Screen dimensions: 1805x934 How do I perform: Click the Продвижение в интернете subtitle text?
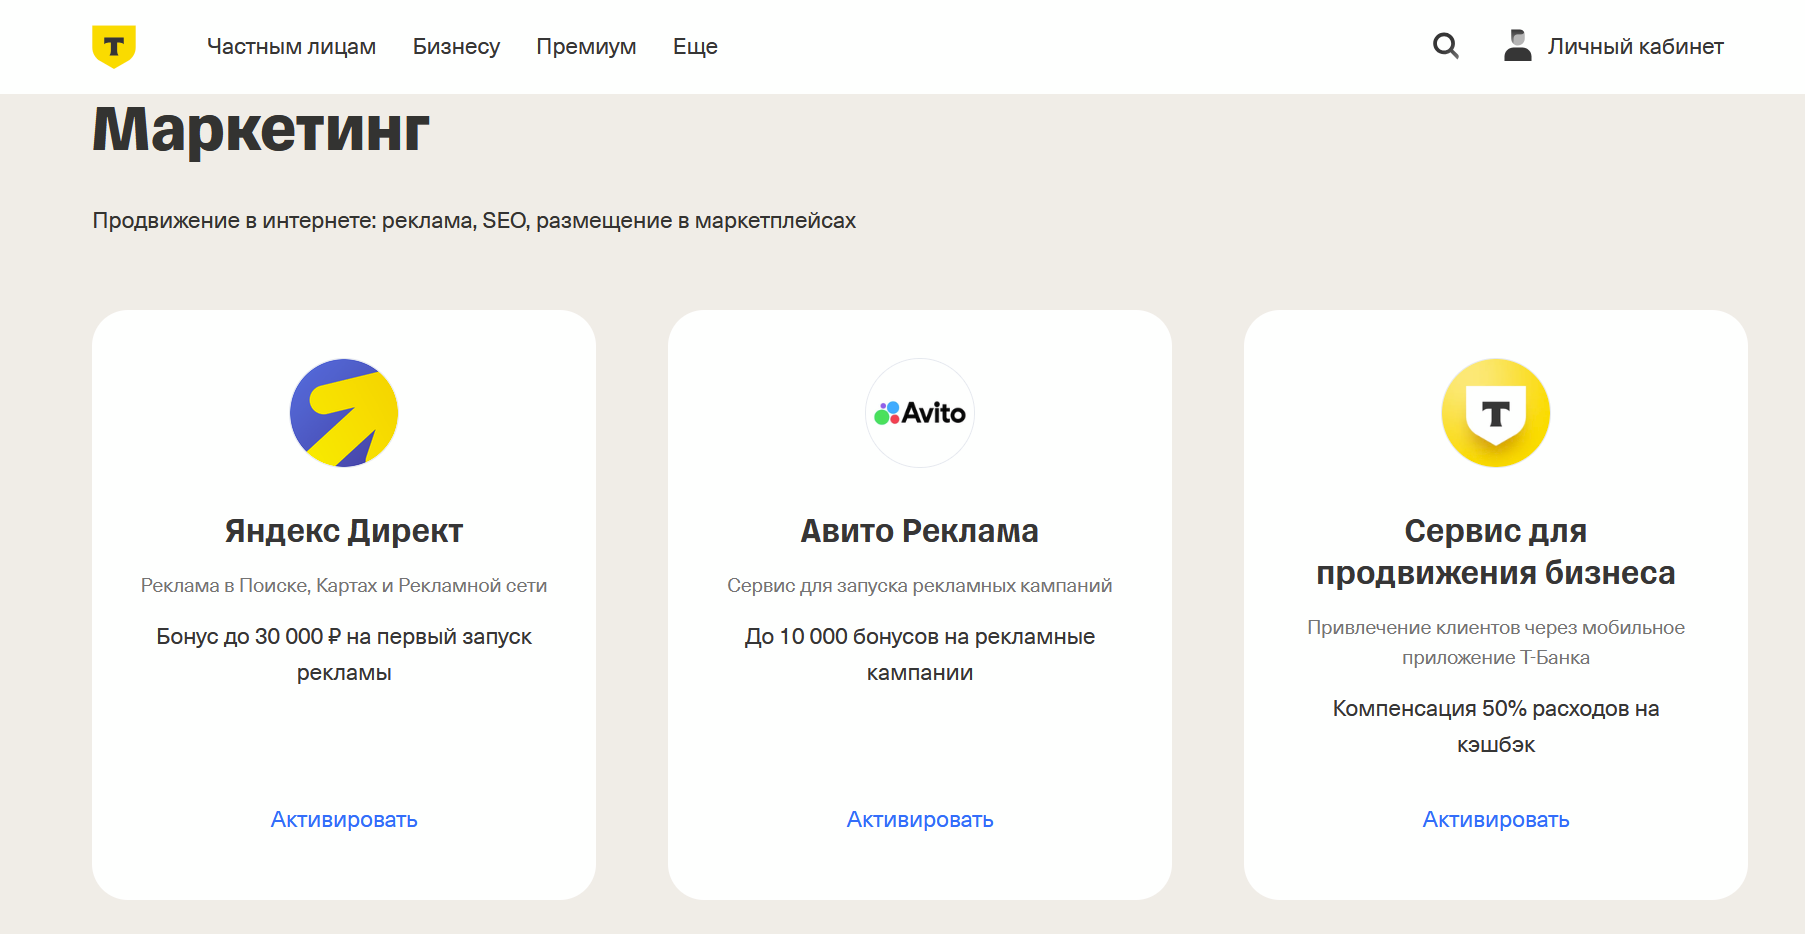(x=474, y=220)
